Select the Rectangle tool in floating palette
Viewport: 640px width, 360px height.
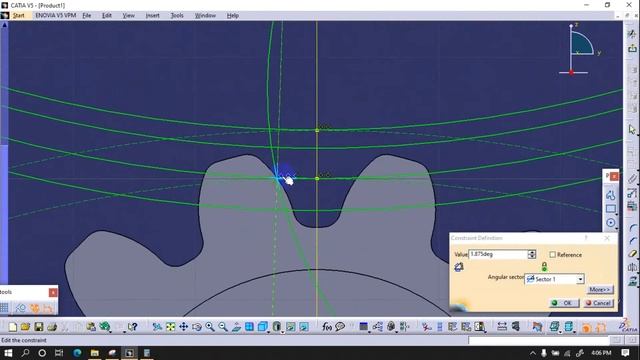point(611,209)
